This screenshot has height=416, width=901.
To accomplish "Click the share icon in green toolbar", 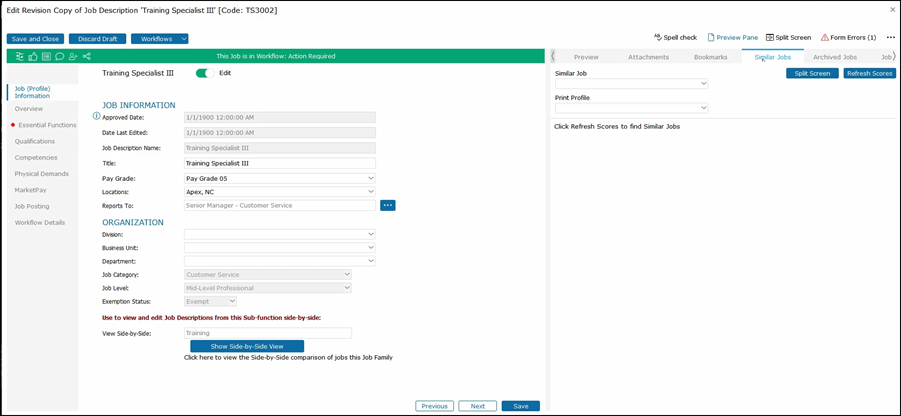I will coord(87,57).
